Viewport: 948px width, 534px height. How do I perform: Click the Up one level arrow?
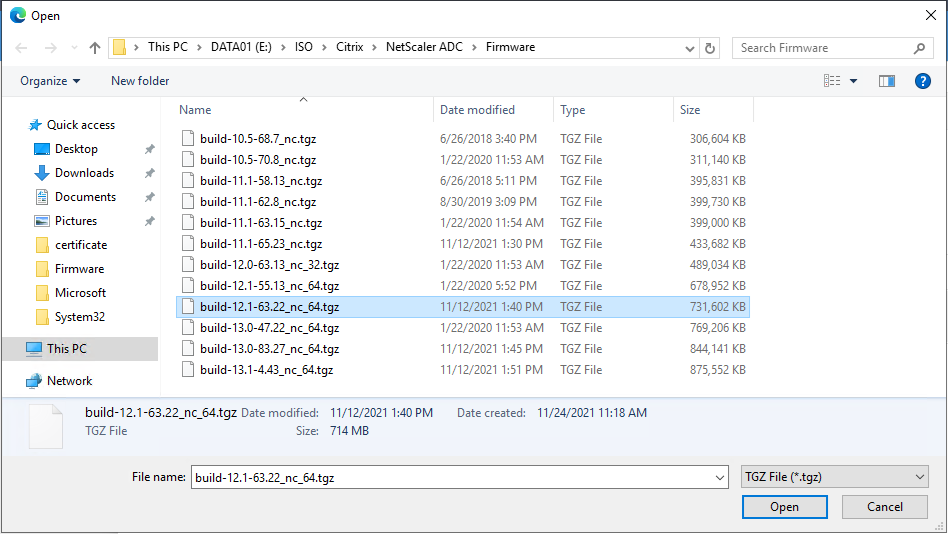point(95,48)
